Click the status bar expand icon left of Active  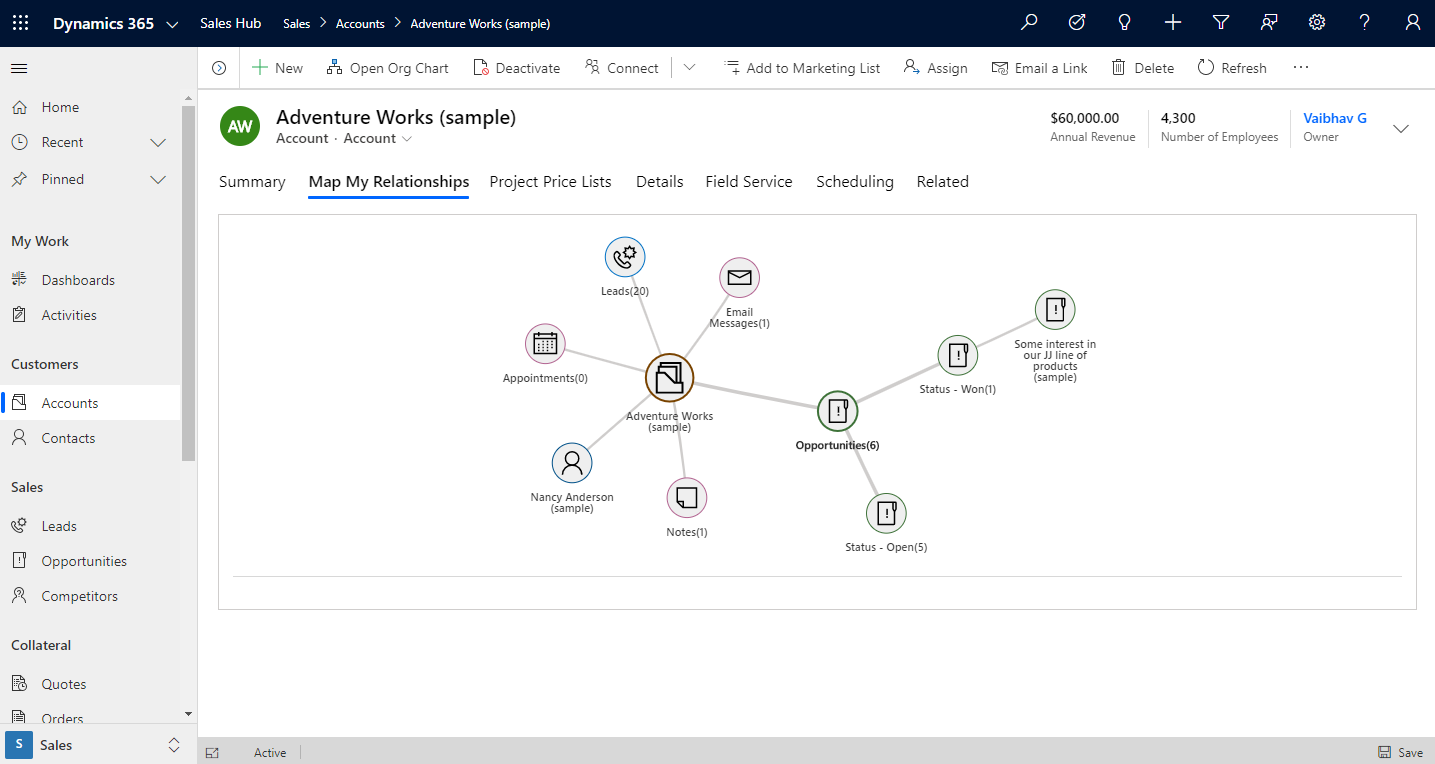pos(212,753)
